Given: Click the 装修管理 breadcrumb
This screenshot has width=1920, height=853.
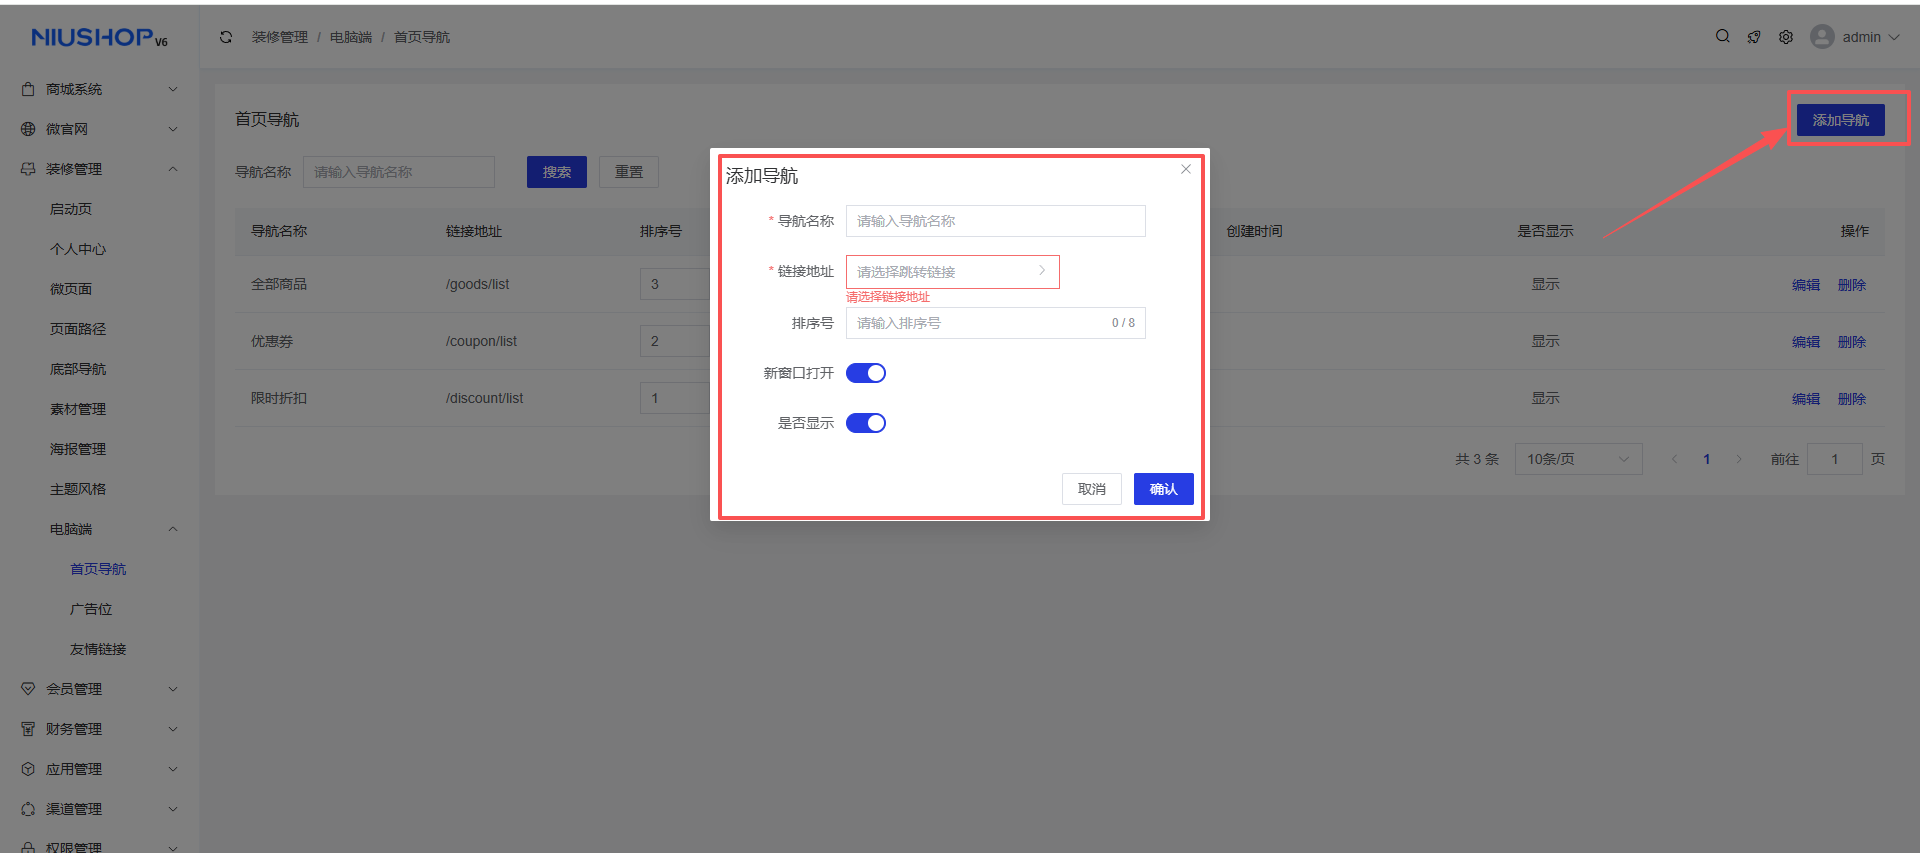Looking at the screenshot, I should 280,37.
